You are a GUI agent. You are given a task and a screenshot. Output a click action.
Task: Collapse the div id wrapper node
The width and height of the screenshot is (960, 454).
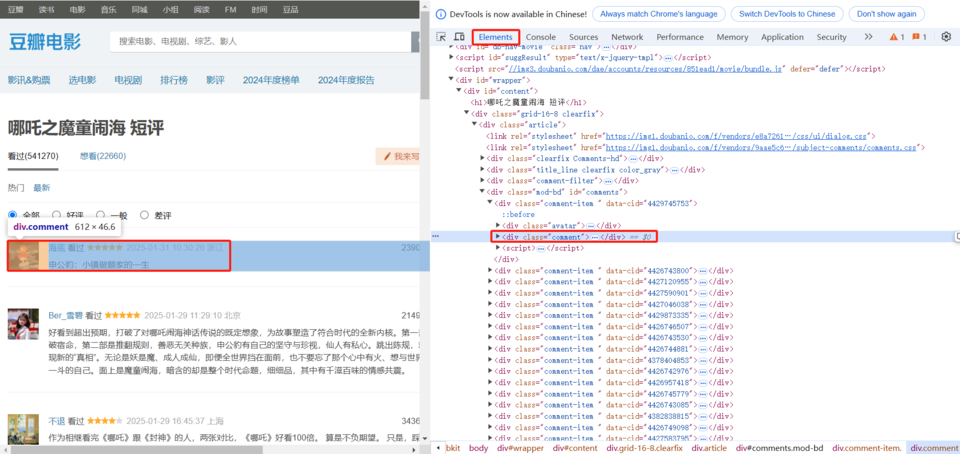452,80
